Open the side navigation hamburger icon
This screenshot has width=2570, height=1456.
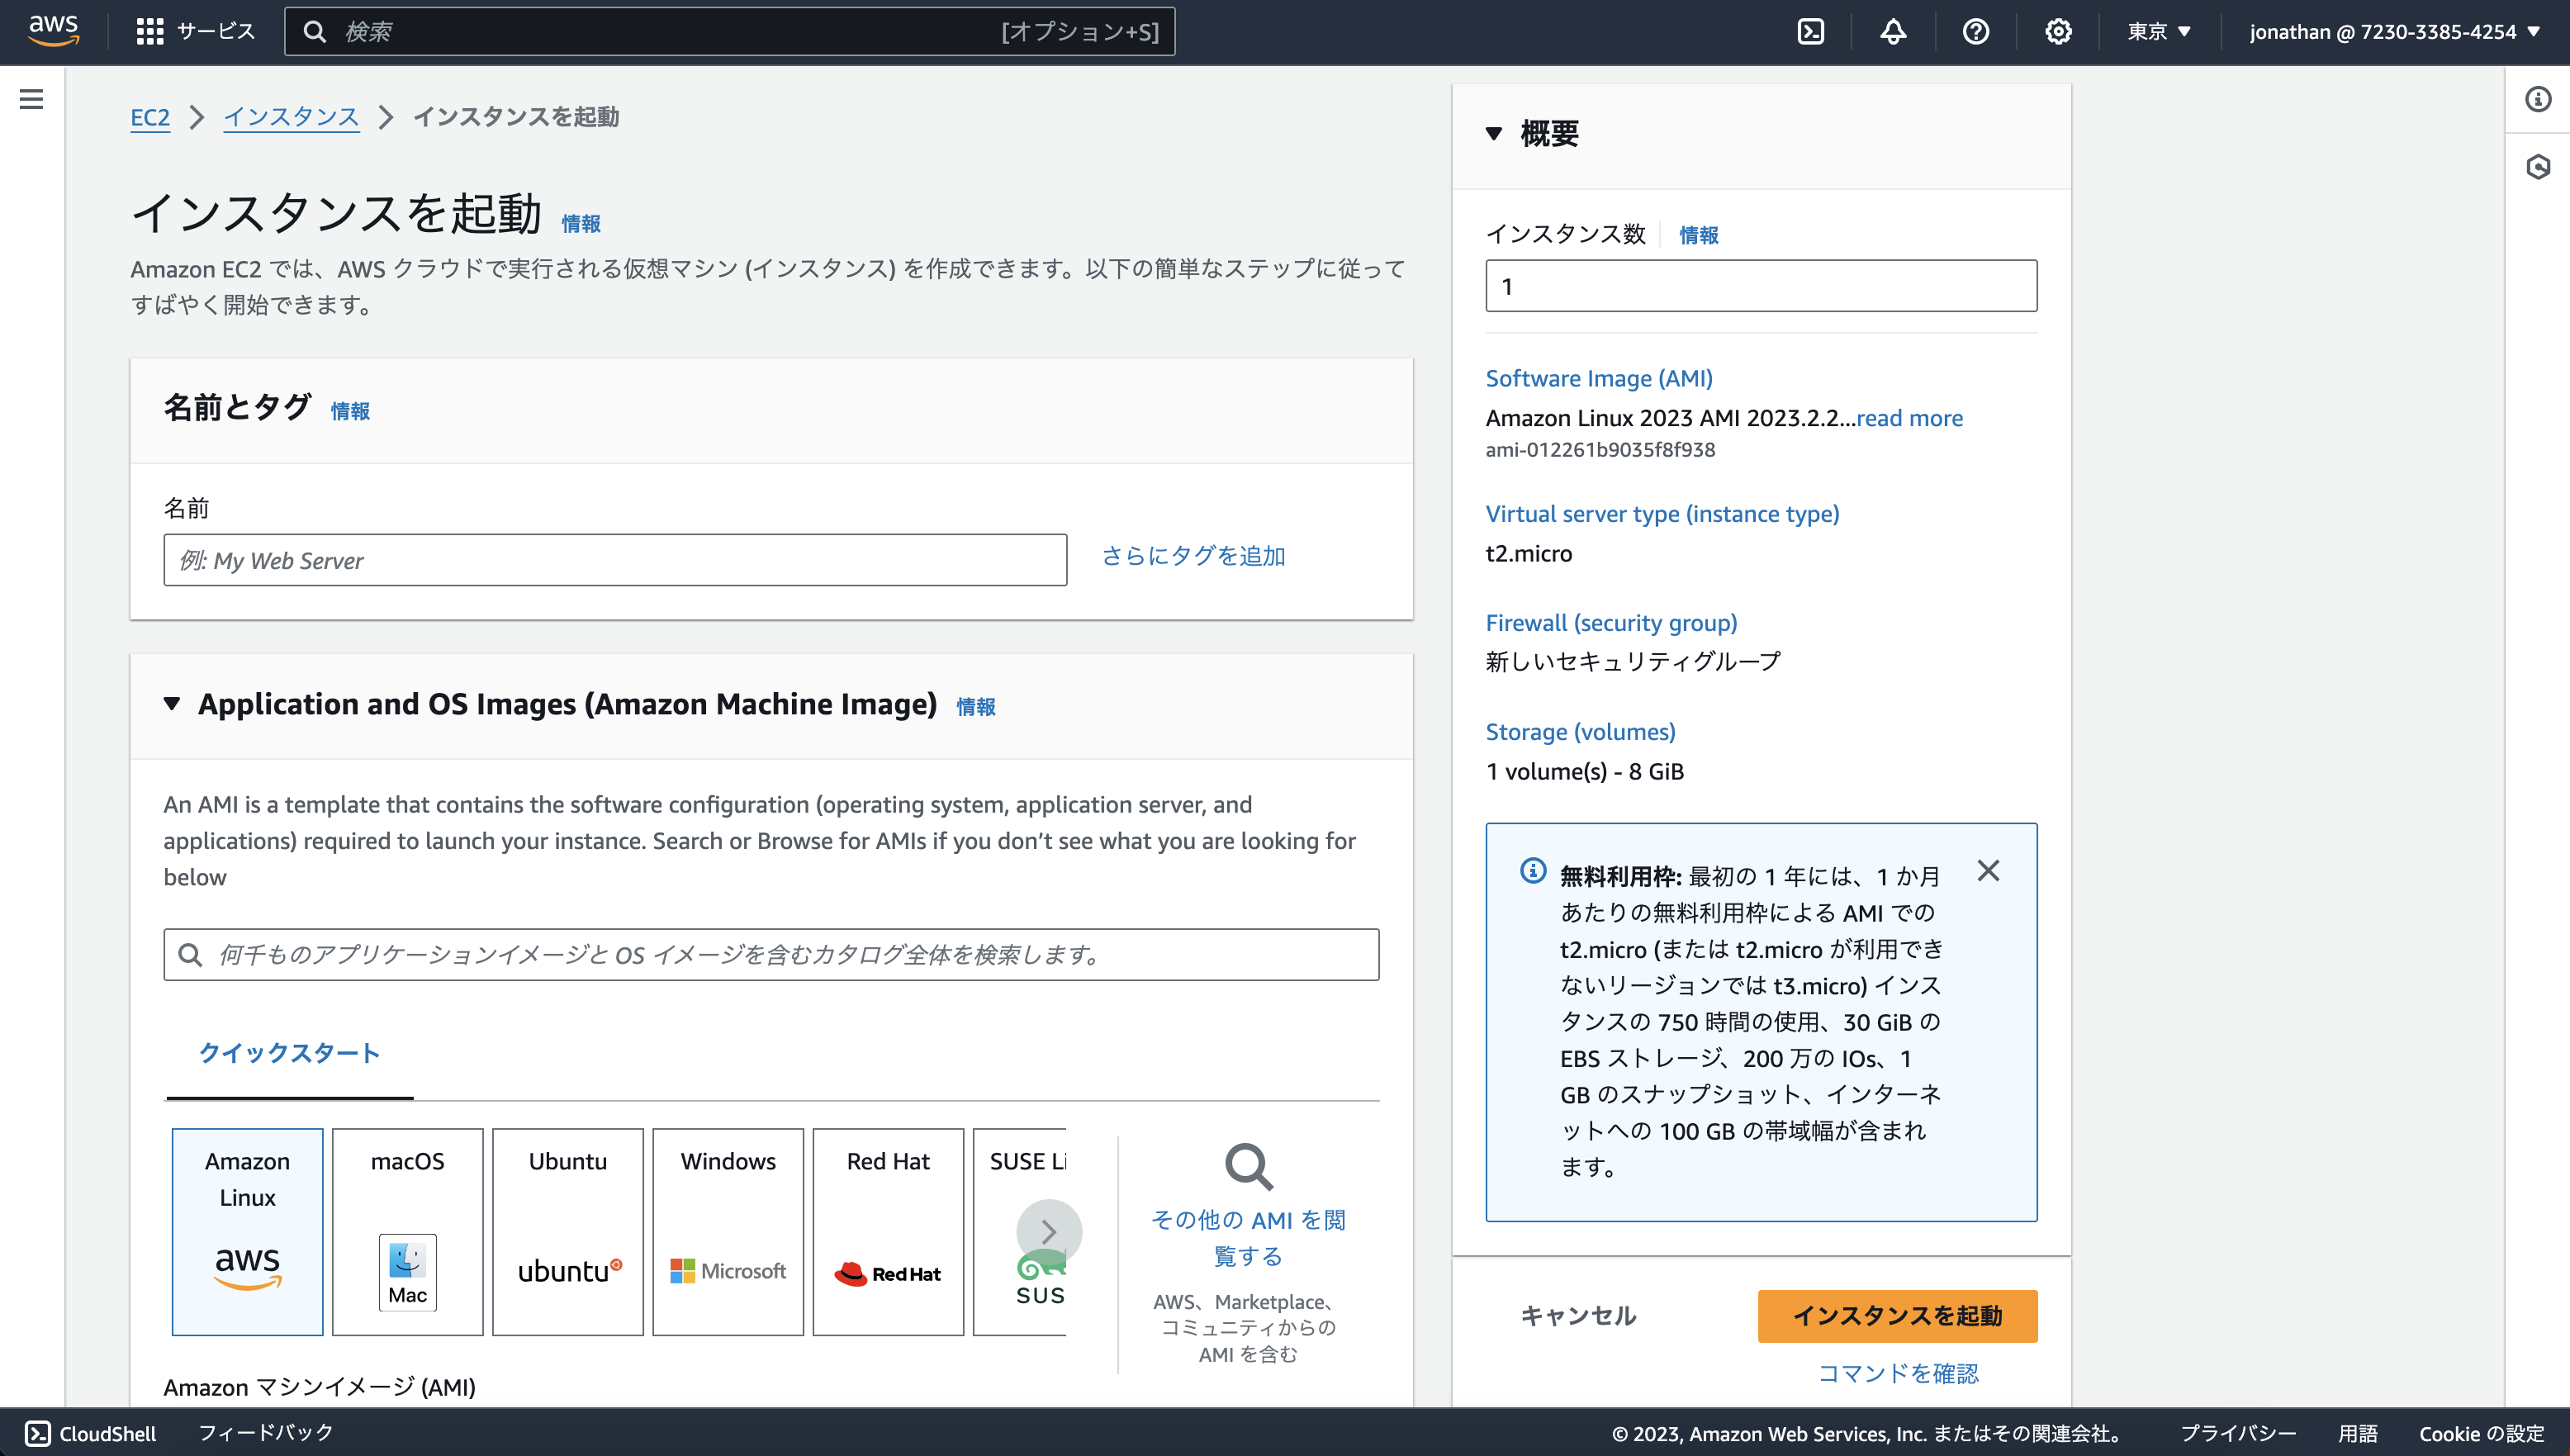point(33,100)
